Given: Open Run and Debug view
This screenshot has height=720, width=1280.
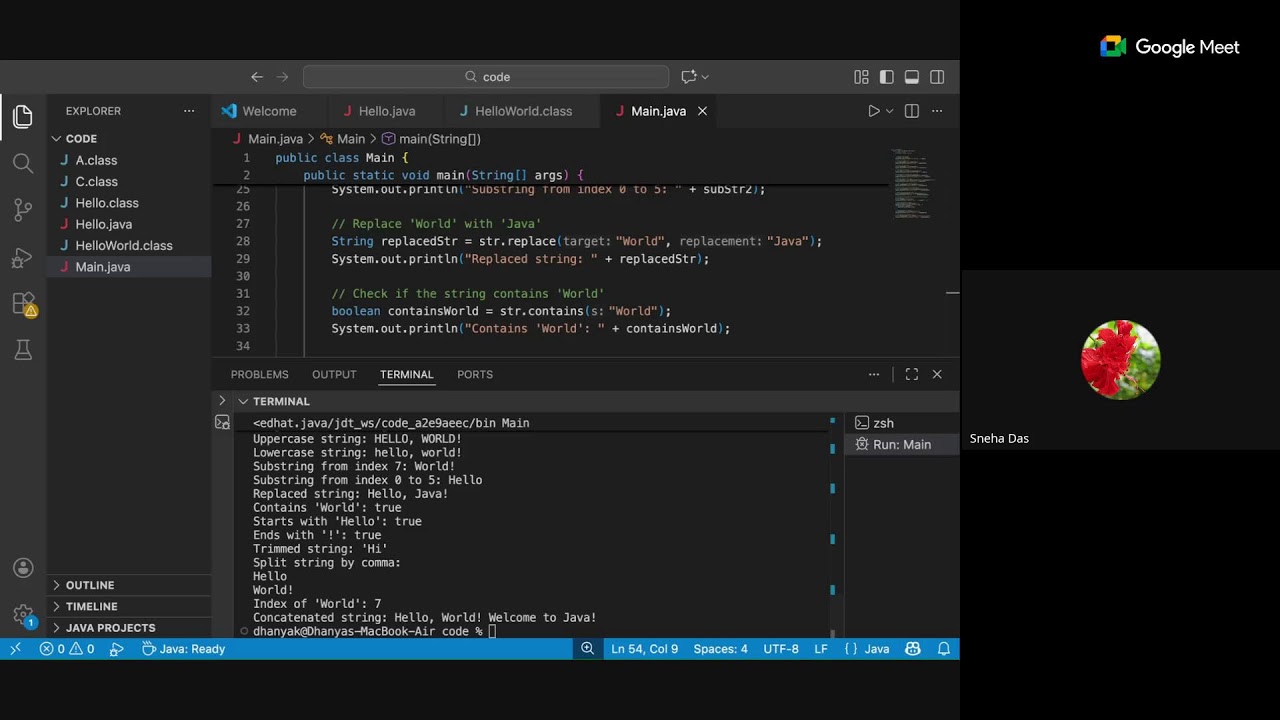Looking at the screenshot, I should [x=23, y=258].
